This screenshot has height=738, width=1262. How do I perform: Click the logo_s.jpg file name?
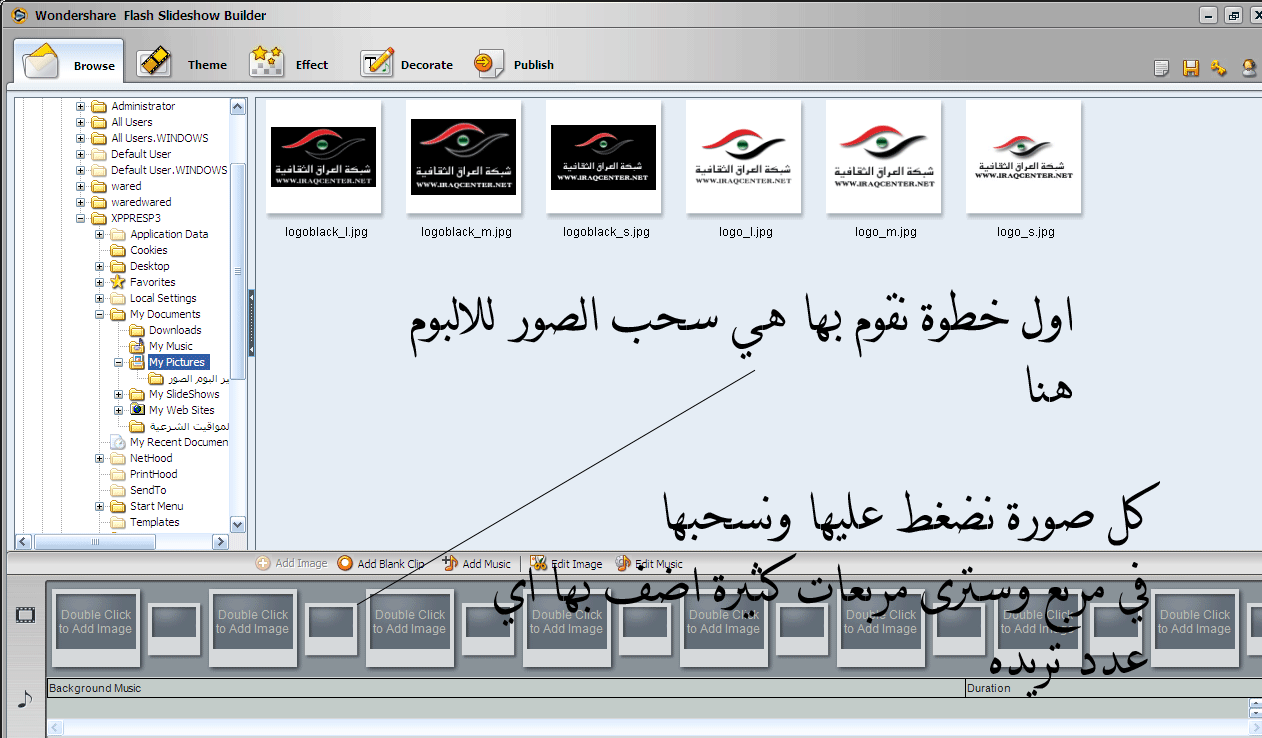pyautogui.click(x=1026, y=232)
